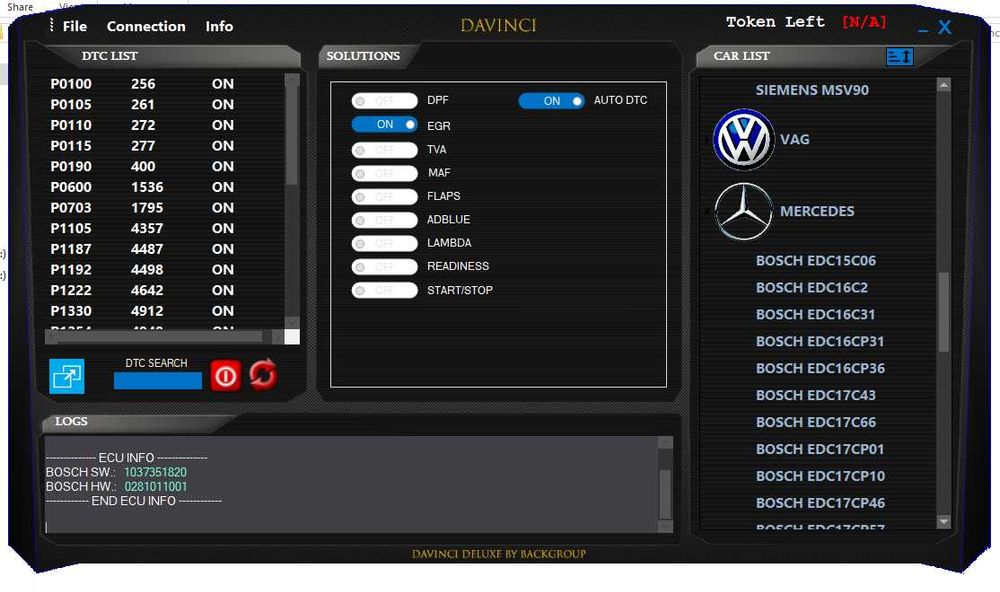This screenshot has width=1000, height=592.
Task: Select DTC row P0190
Action: pos(142,166)
